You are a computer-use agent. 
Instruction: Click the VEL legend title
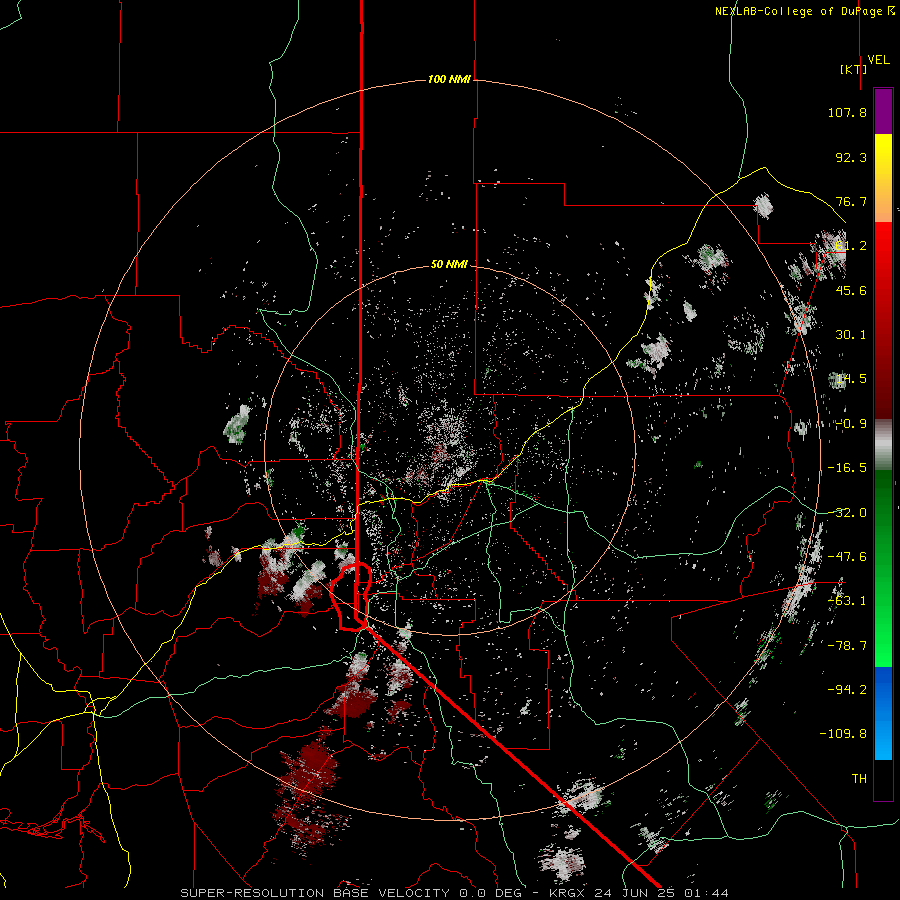tap(878, 60)
